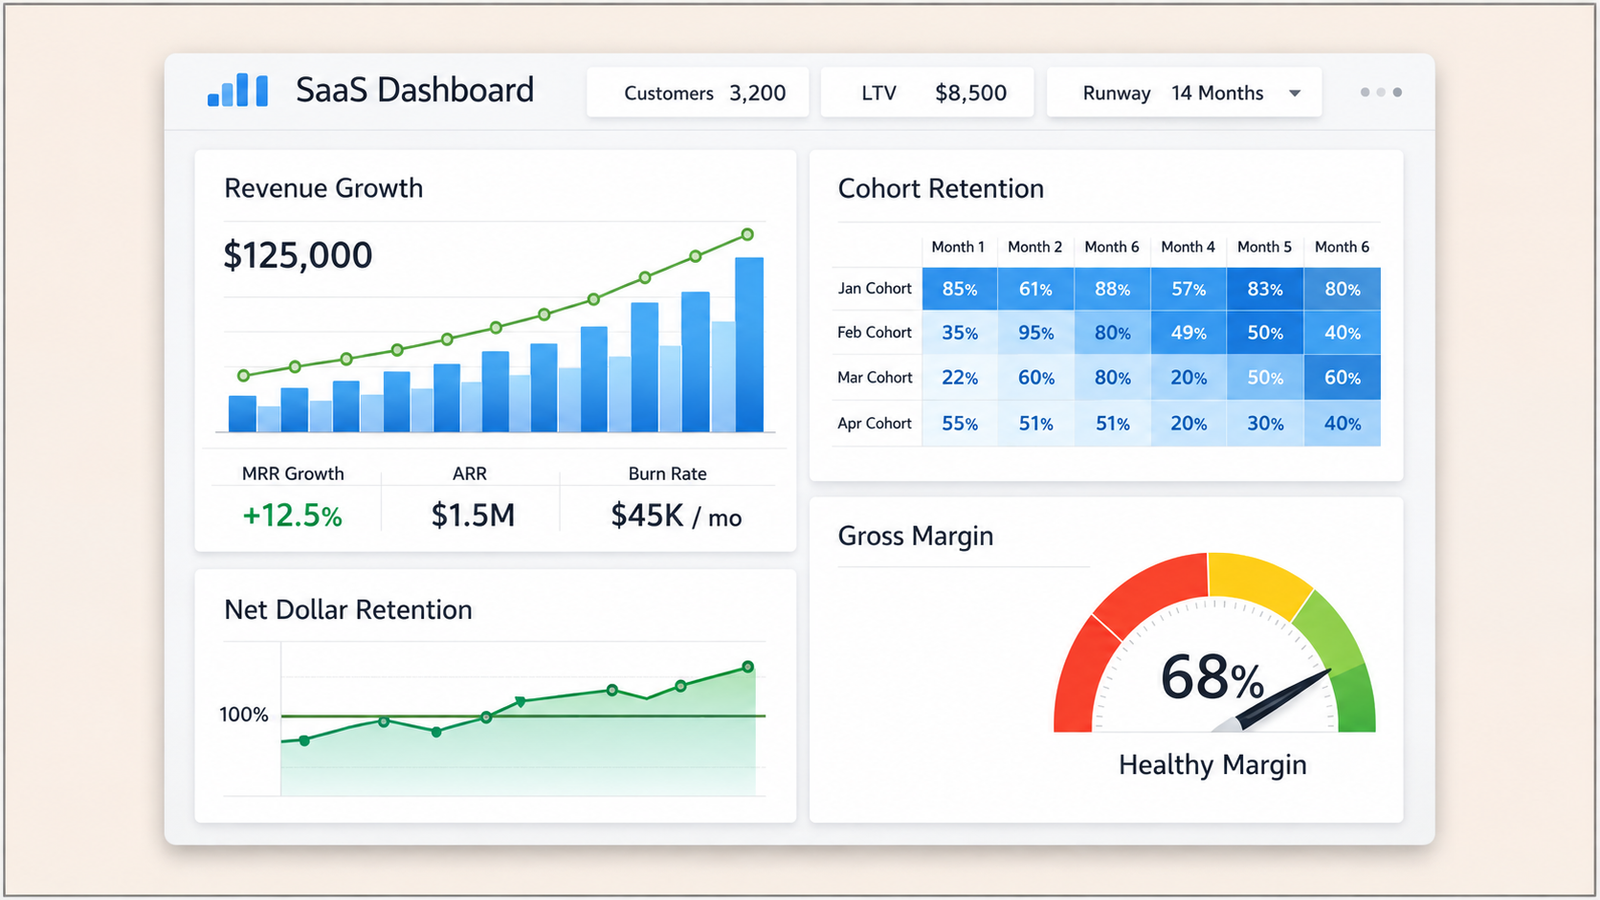
Task: Select the Feb Cohort row label
Action: coord(875,332)
